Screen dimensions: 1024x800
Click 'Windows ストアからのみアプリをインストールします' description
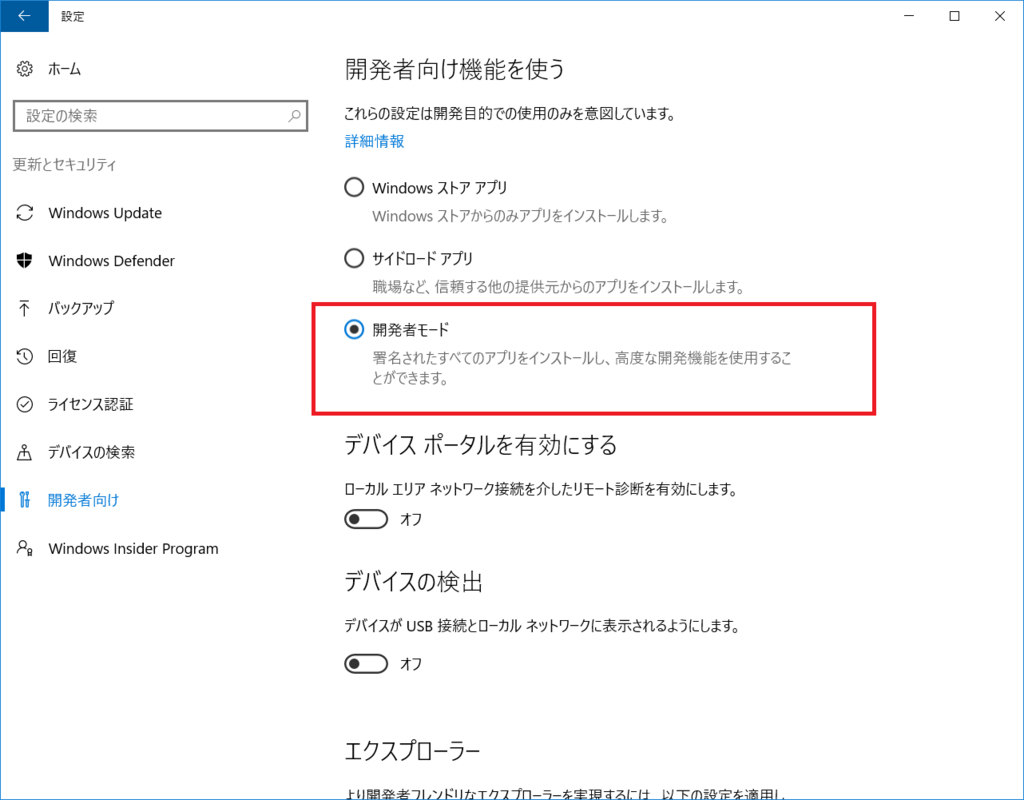pyautogui.click(x=520, y=216)
